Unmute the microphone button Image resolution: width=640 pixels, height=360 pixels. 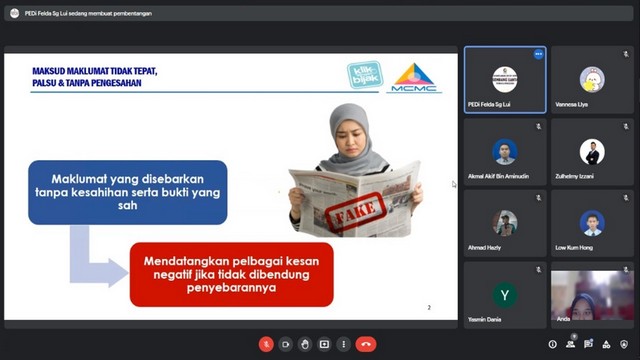coord(266,344)
